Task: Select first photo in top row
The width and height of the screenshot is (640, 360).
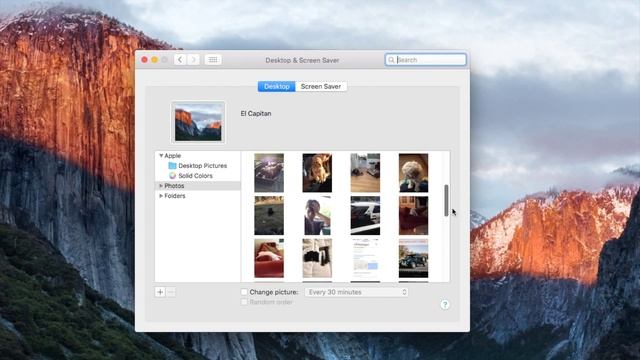Action: [x=269, y=173]
